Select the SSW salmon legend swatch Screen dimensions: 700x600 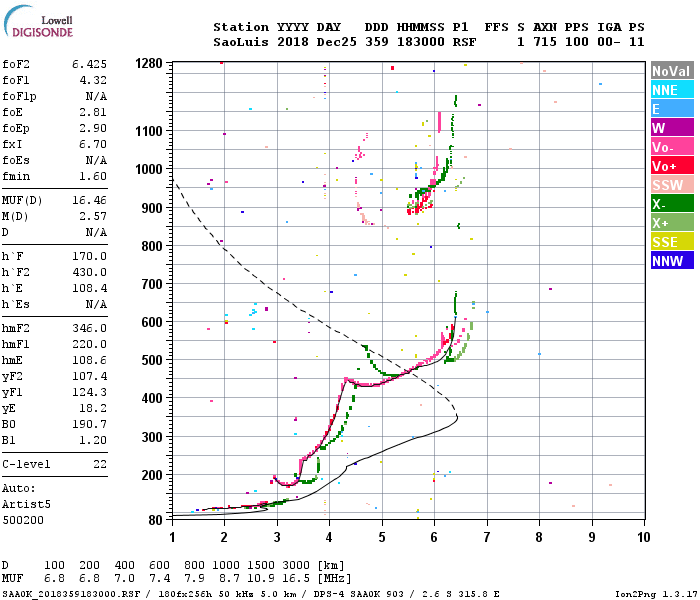672,185
